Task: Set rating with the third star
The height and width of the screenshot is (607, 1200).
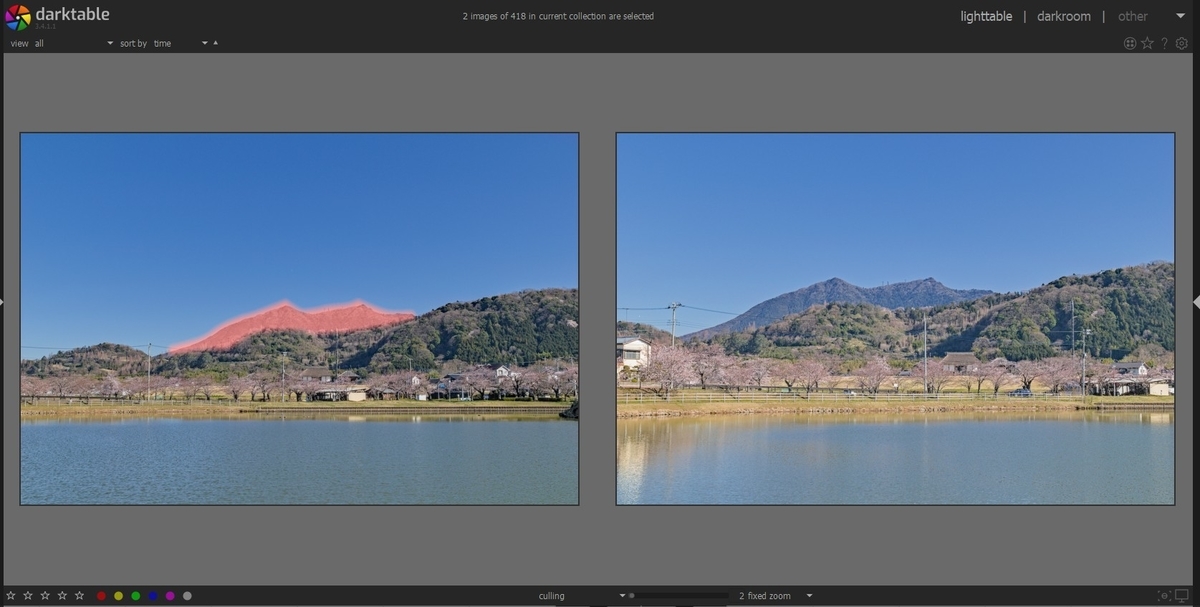Action: pos(45,596)
